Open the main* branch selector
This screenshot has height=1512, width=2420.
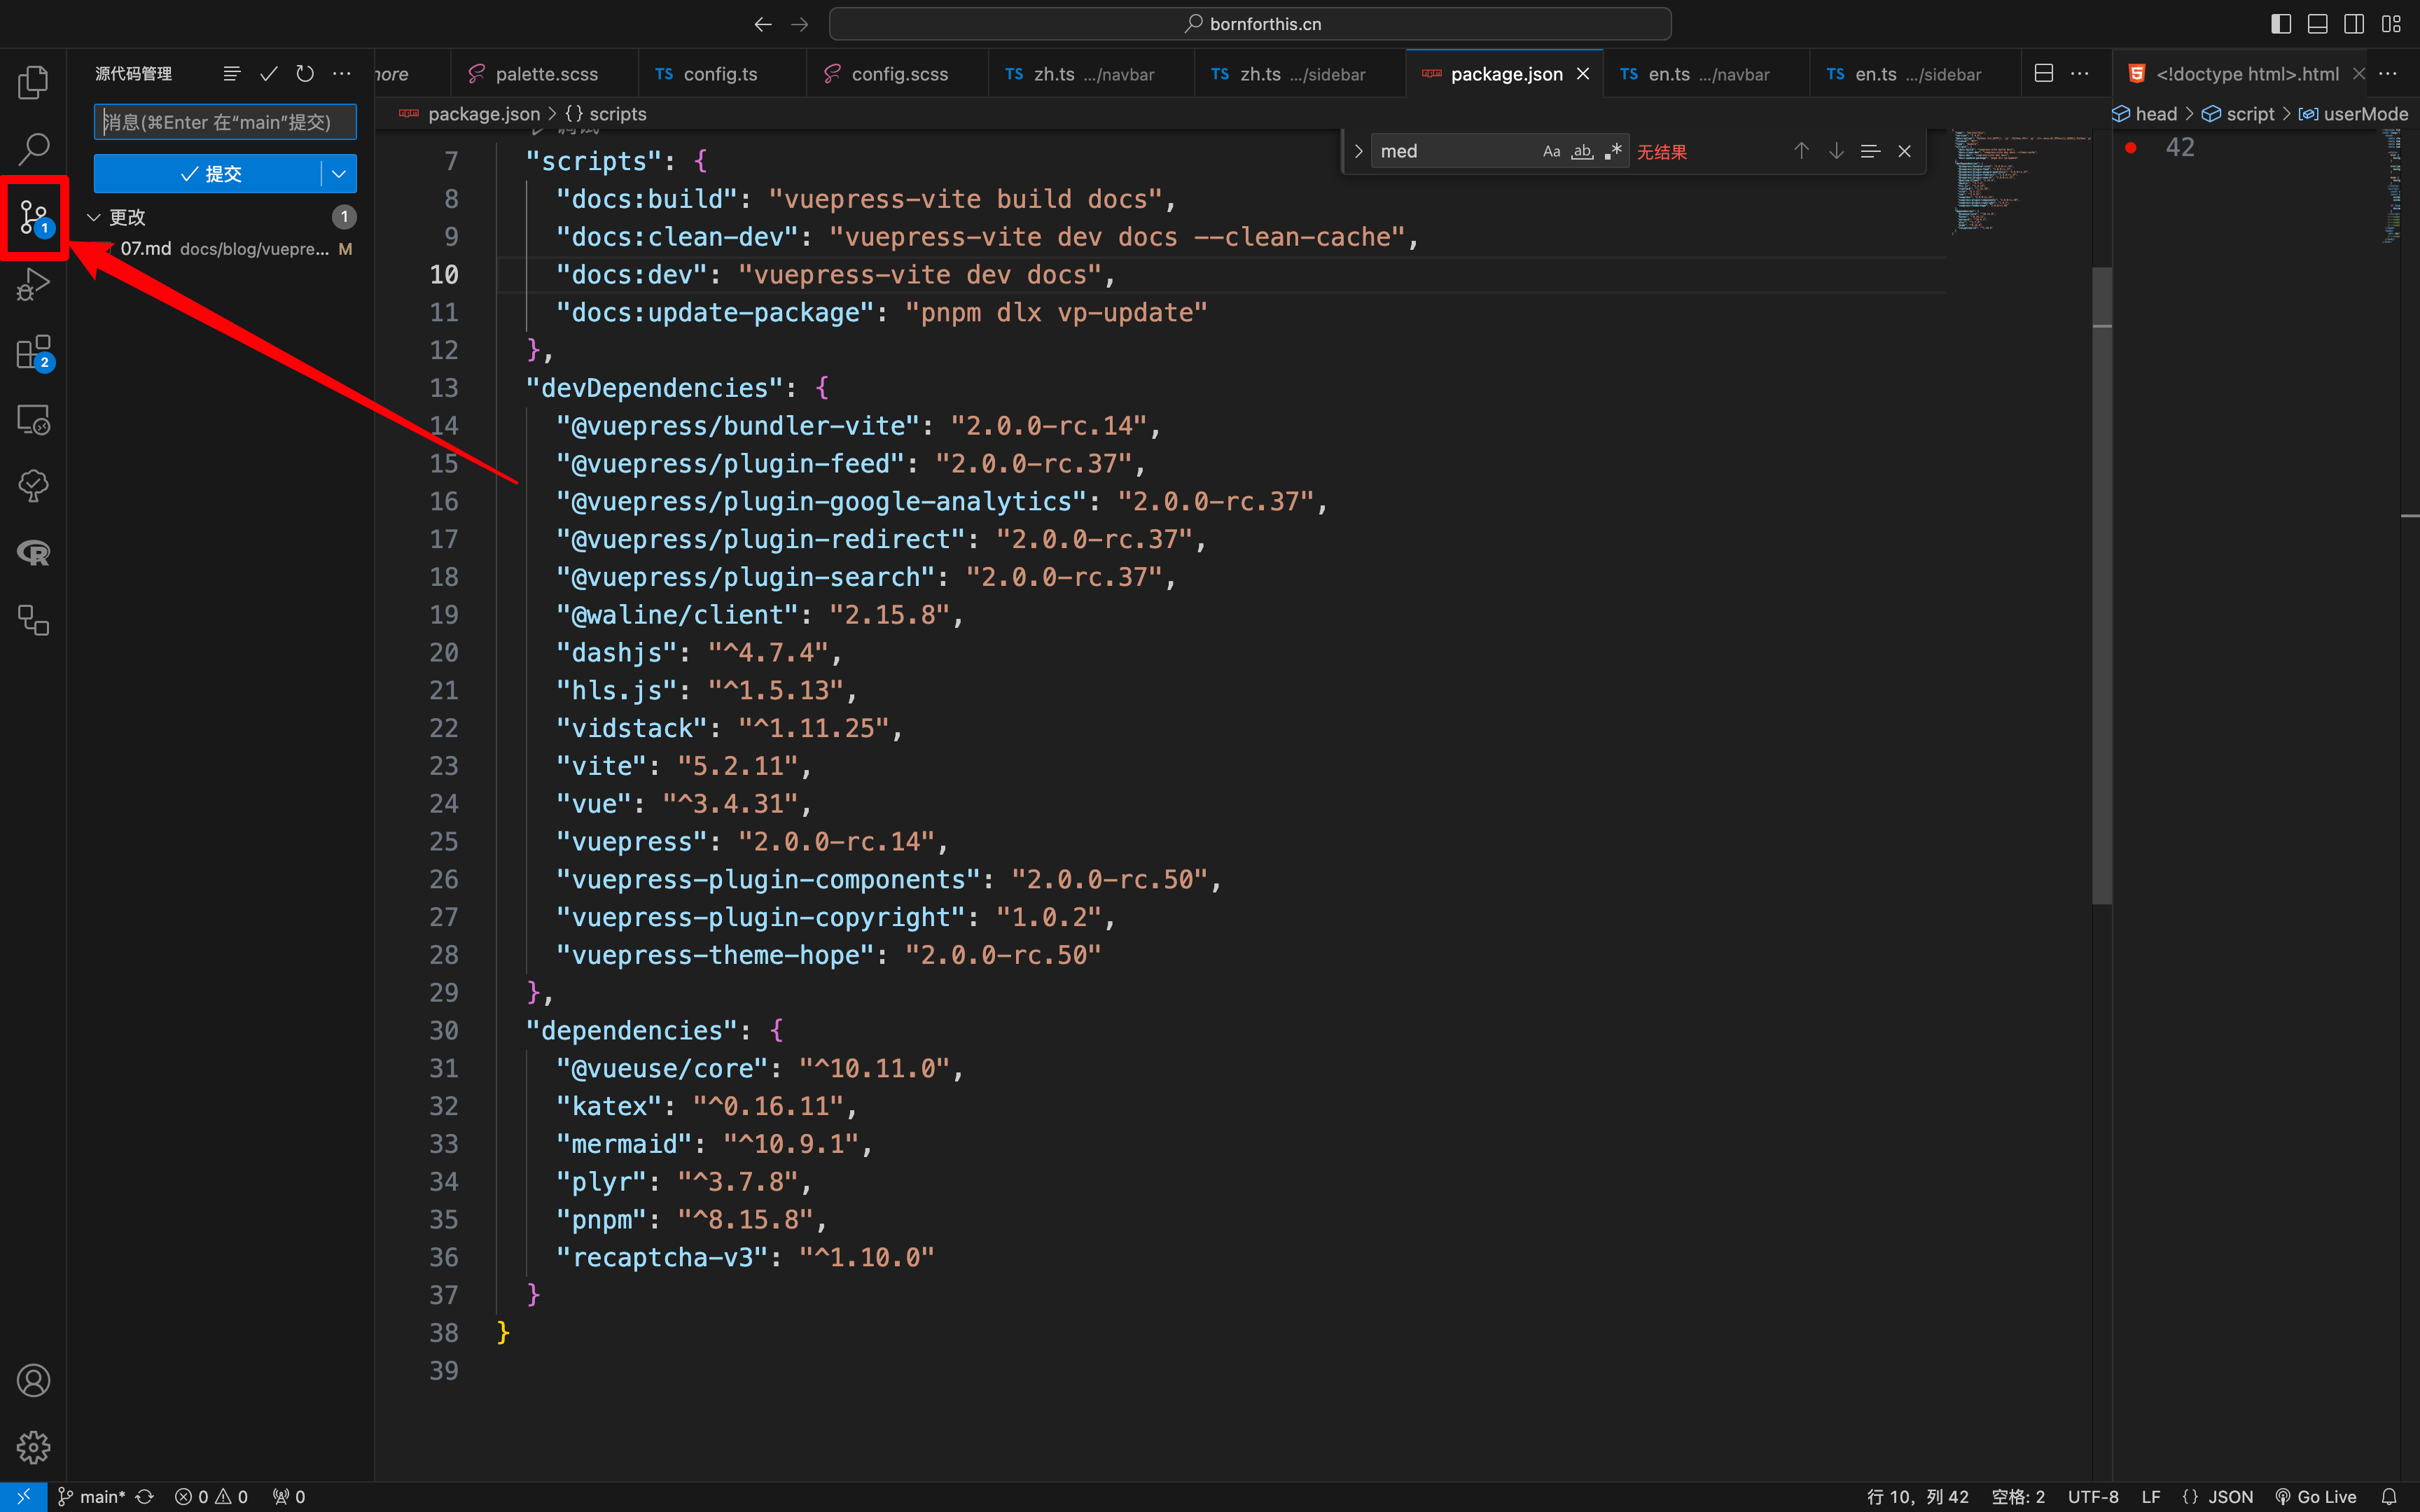click(91, 1497)
